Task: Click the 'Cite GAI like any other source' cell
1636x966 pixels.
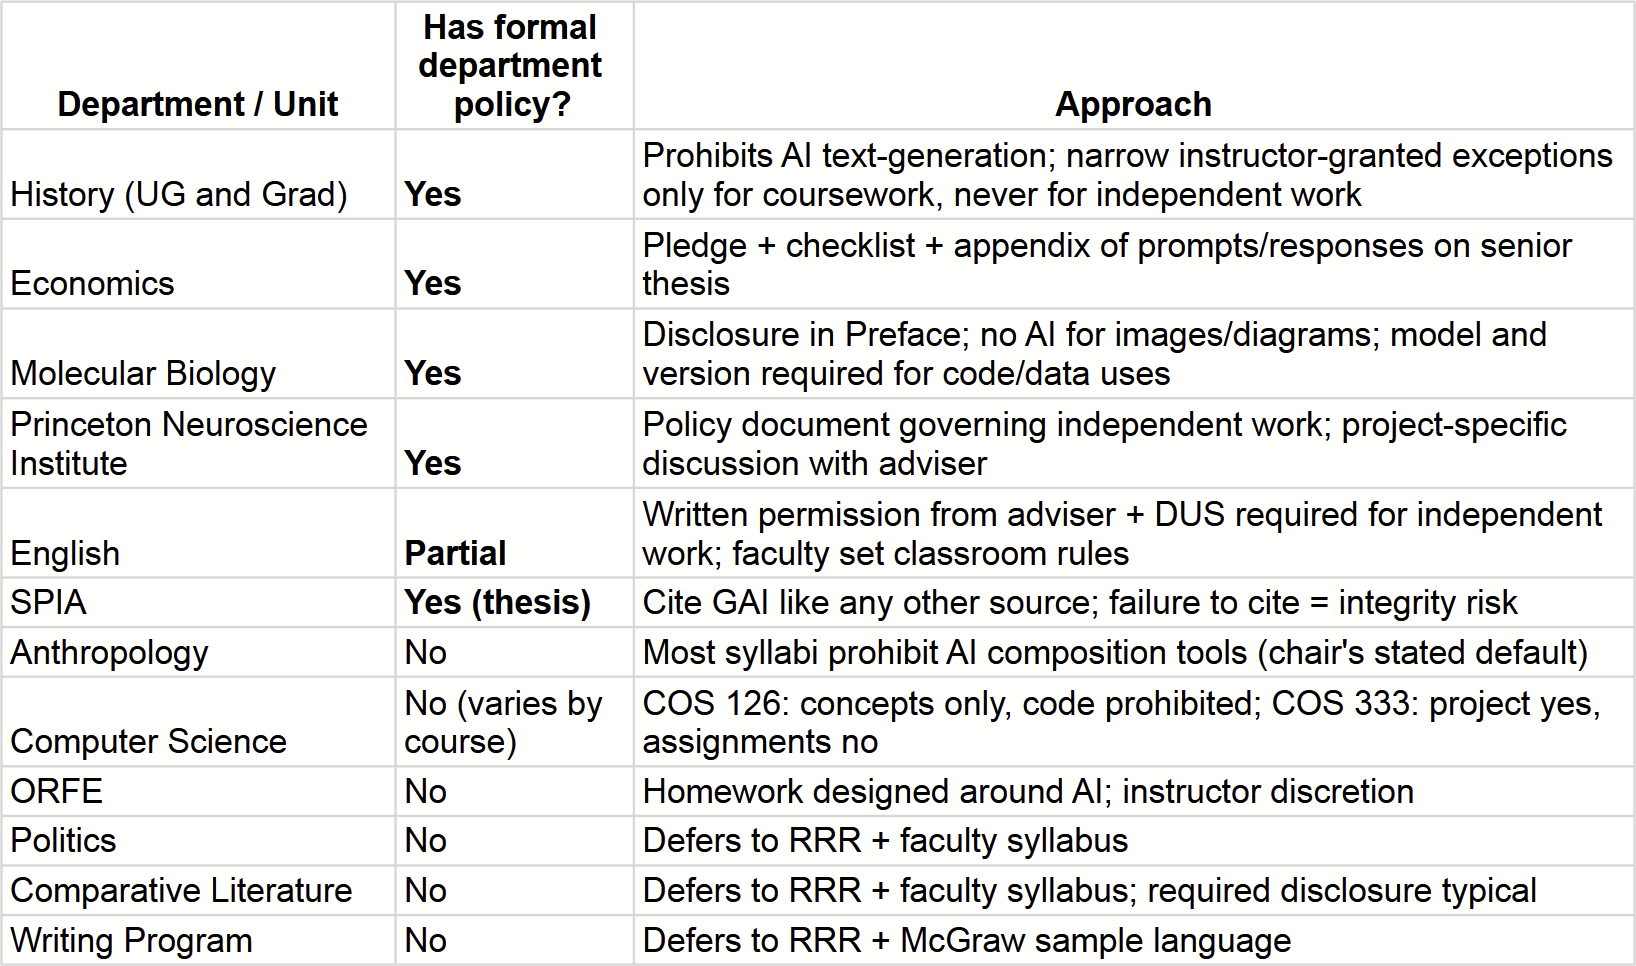Action: 1134,602
